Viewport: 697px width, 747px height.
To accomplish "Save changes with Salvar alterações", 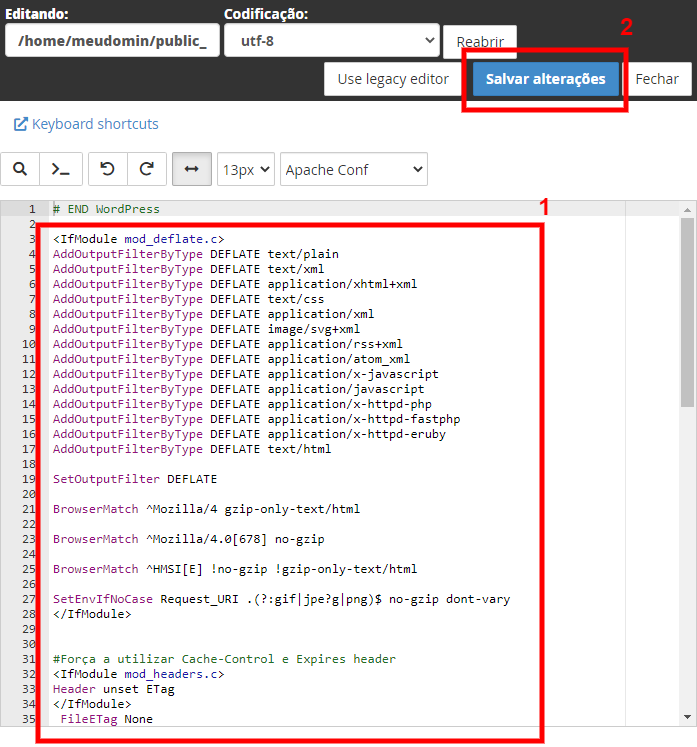I will (545, 79).
